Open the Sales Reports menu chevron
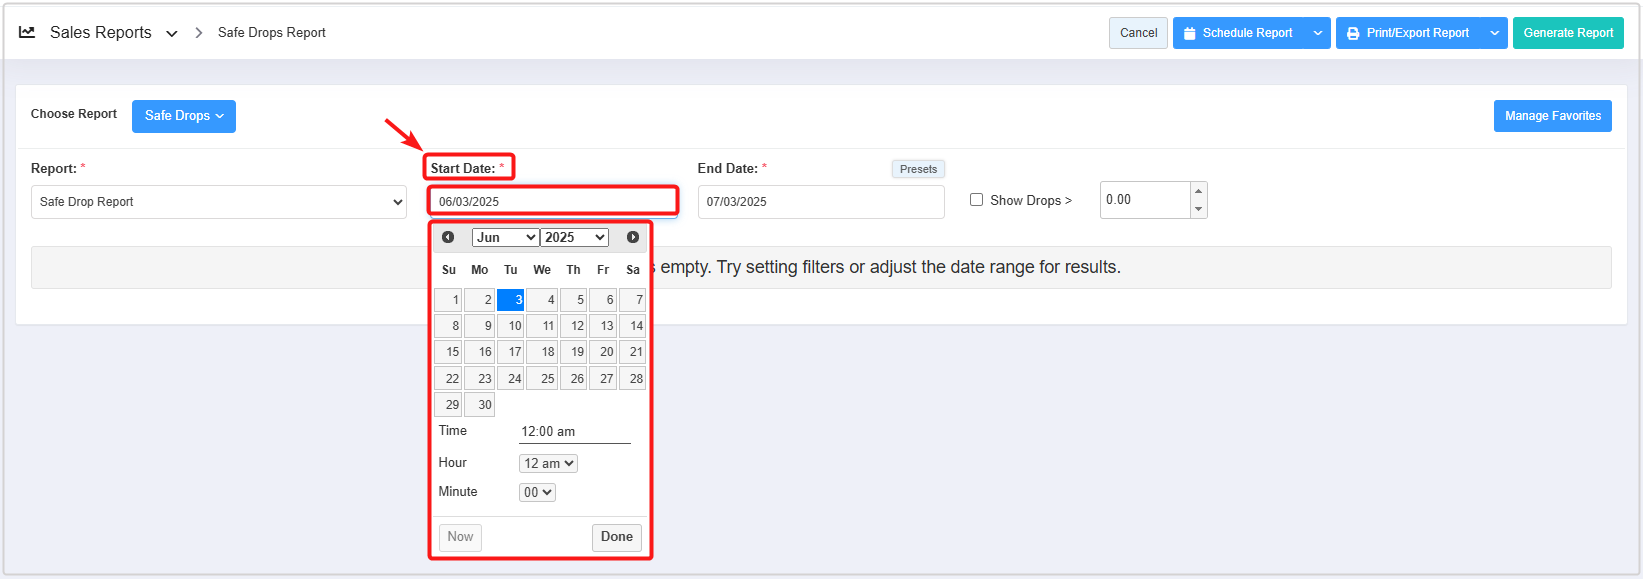1643x579 pixels. 172,33
